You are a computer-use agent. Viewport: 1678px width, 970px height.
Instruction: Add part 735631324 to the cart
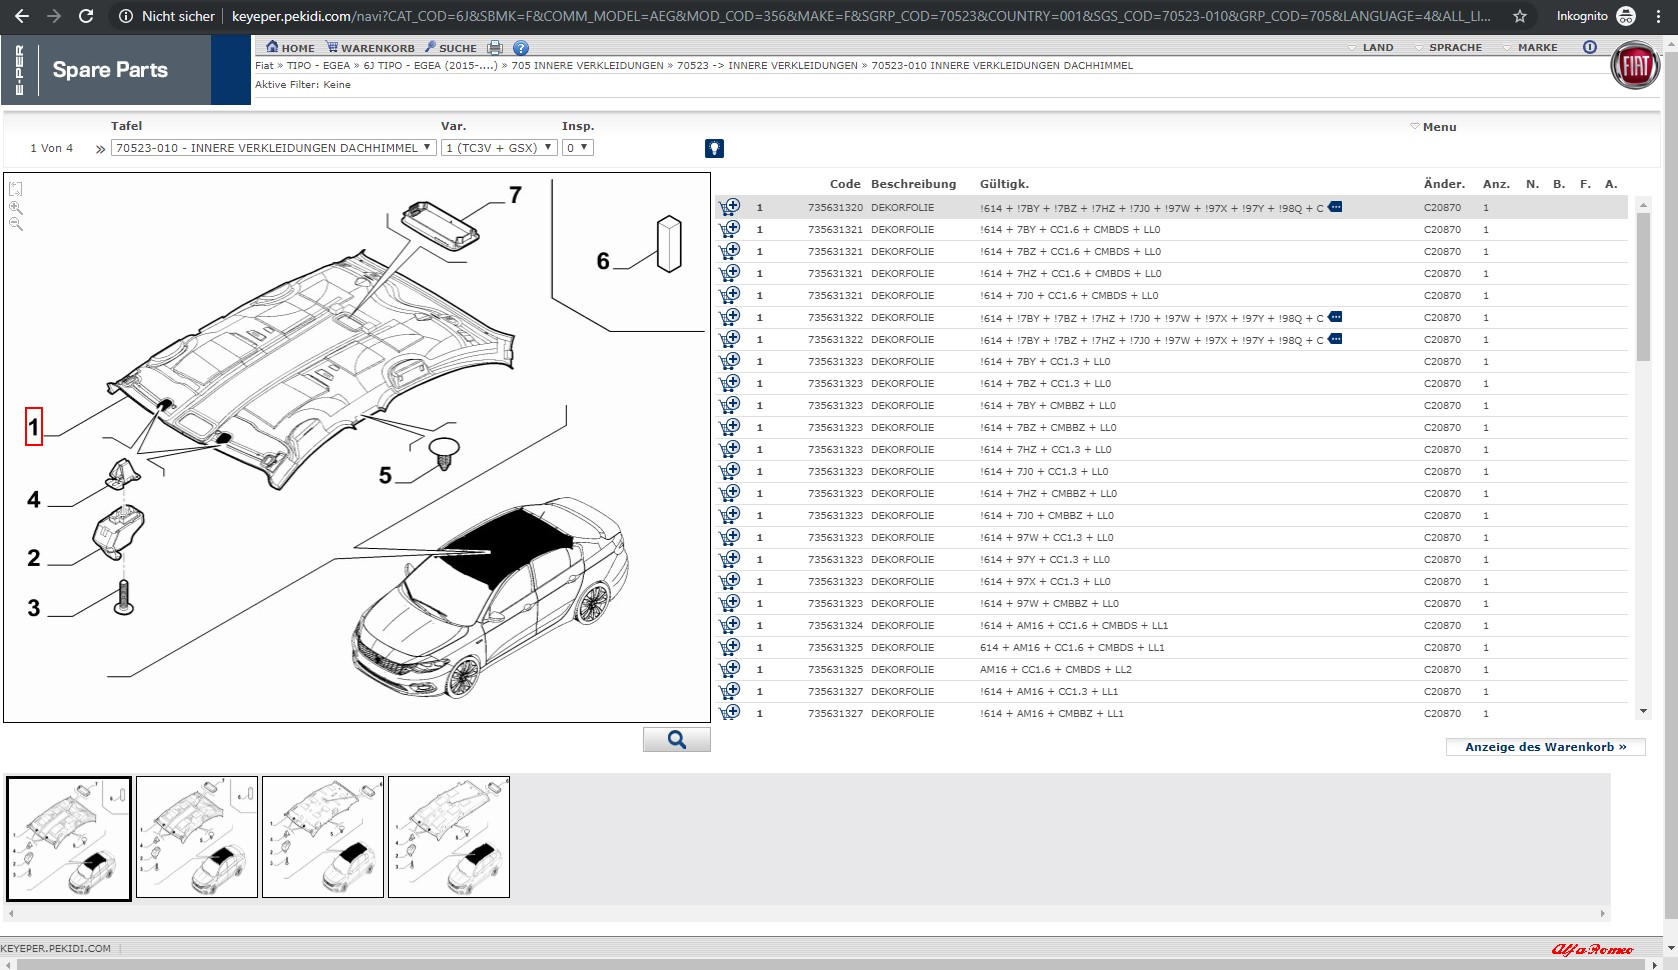point(730,625)
